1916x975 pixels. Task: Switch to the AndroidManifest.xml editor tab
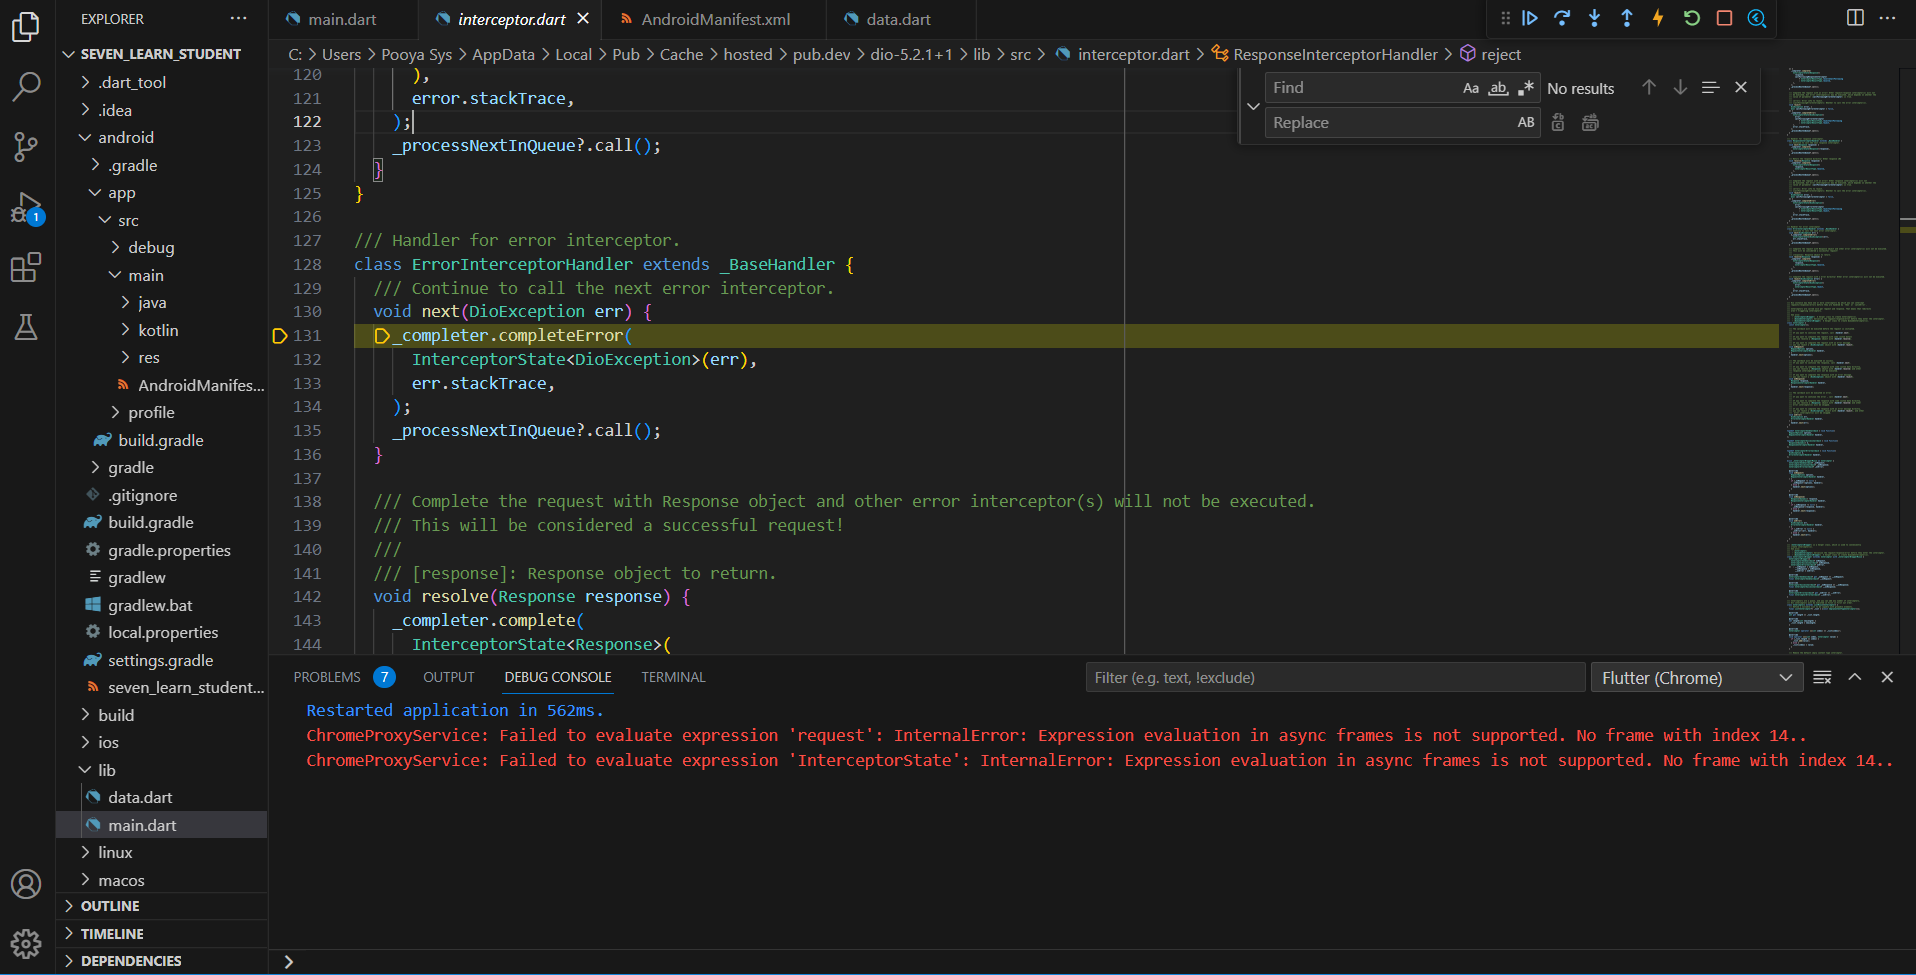click(715, 19)
